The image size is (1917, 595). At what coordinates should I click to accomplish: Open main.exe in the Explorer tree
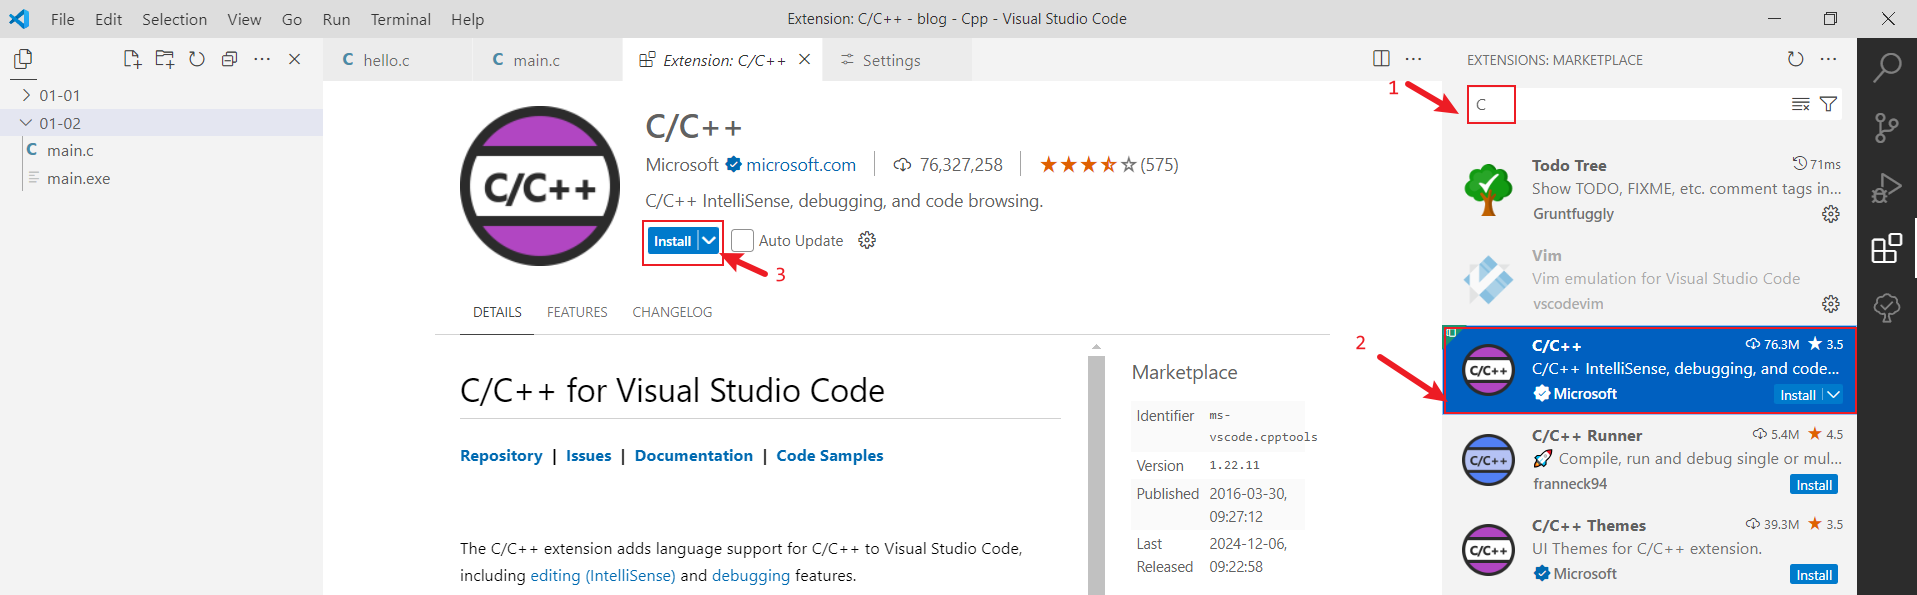click(79, 178)
